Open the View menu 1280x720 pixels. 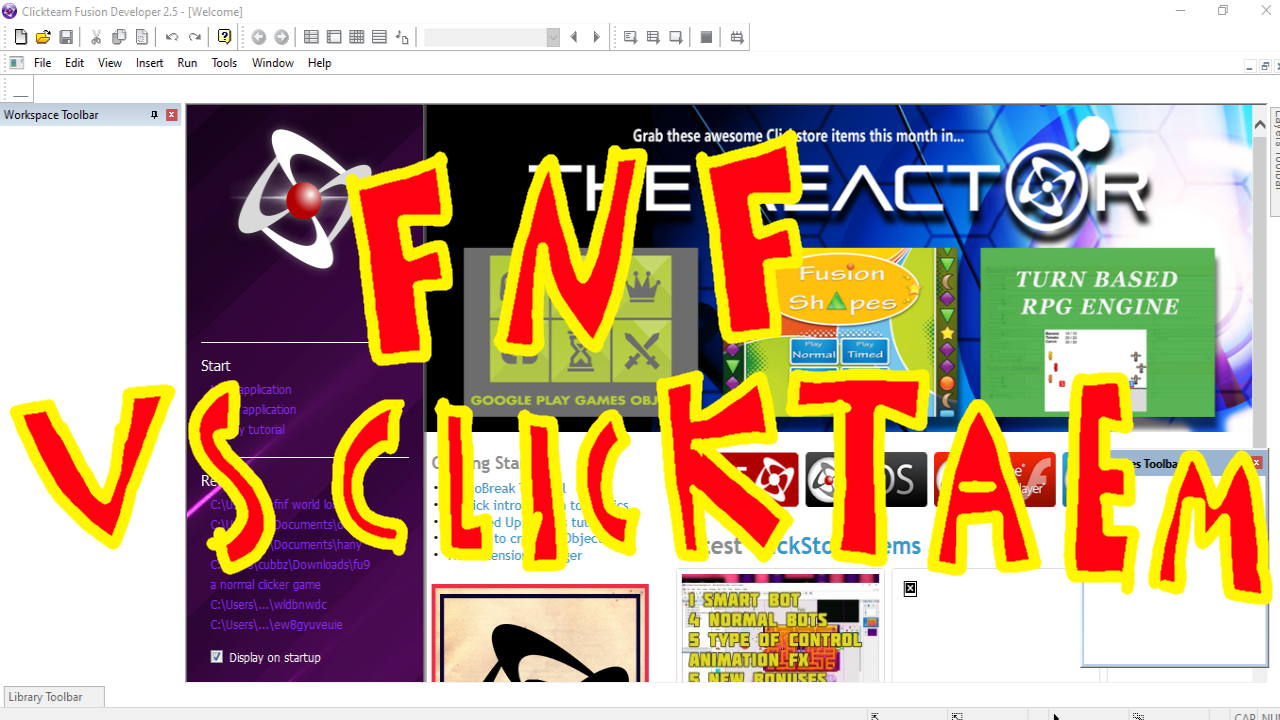(x=110, y=63)
